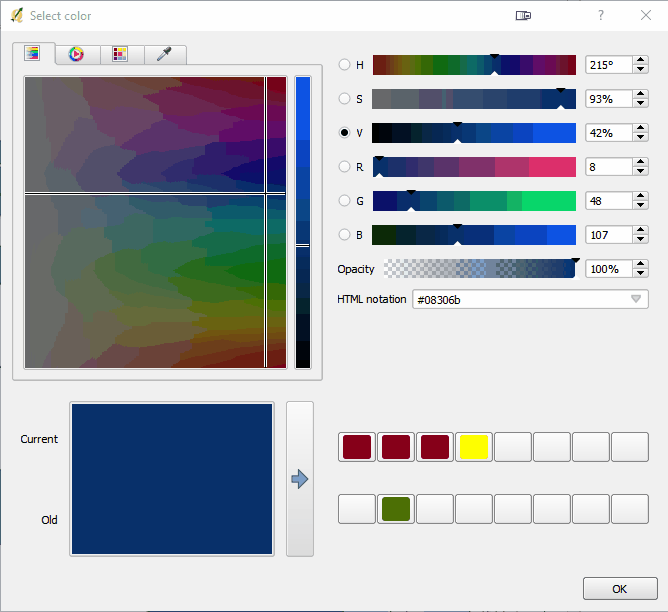
Task: Increase the red value 8
Action: click(640, 162)
